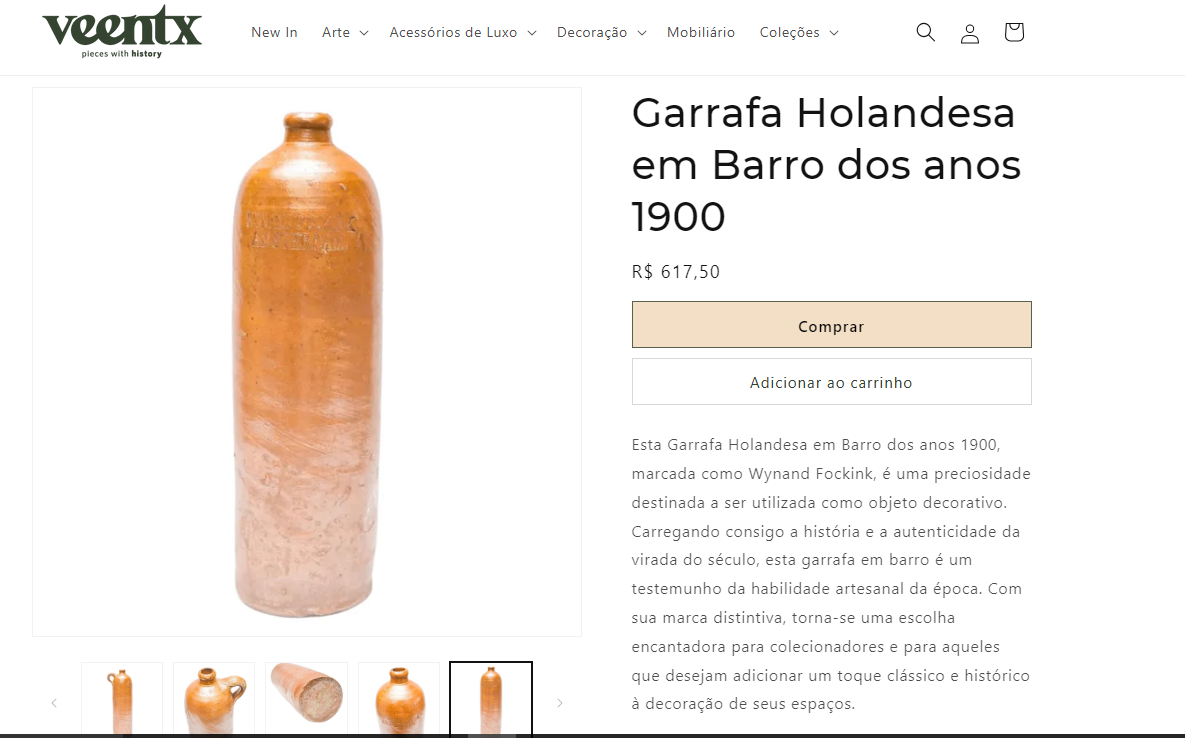The width and height of the screenshot is (1185, 738).
Task: Open the search magnifier icon
Action: (925, 32)
